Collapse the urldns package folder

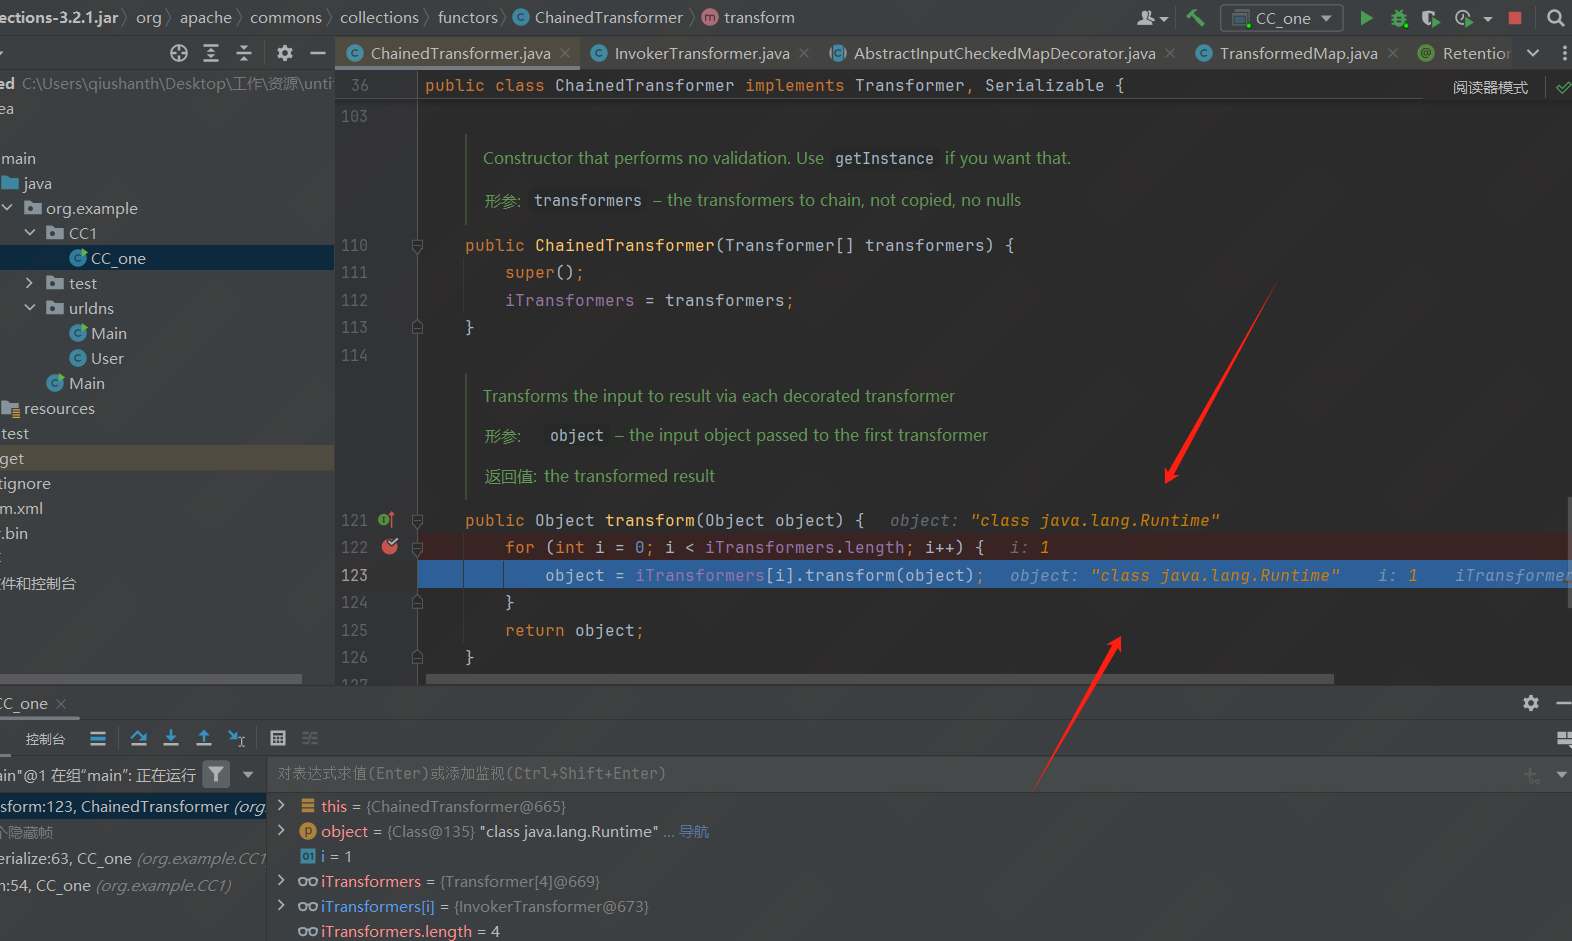click(x=30, y=308)
